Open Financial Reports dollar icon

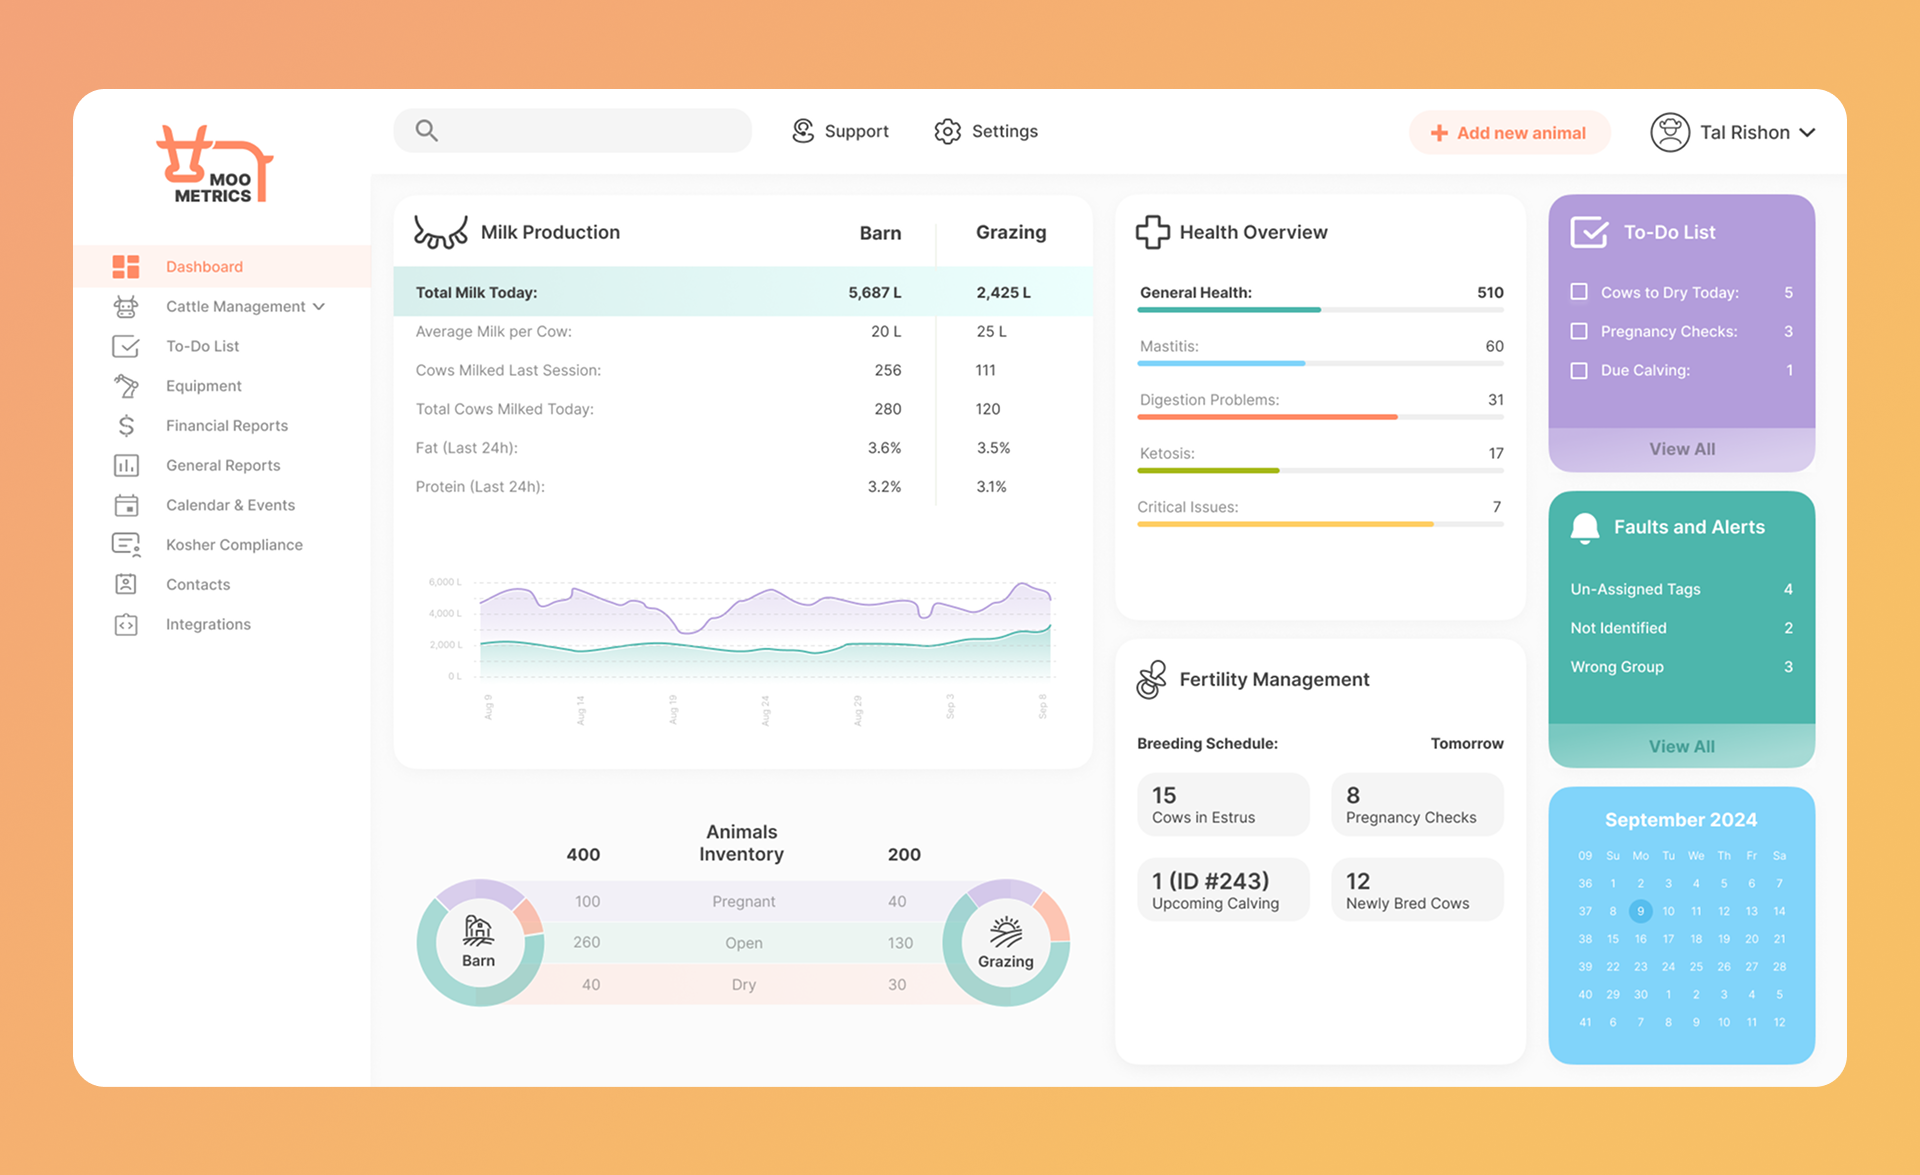coord(126,426)
